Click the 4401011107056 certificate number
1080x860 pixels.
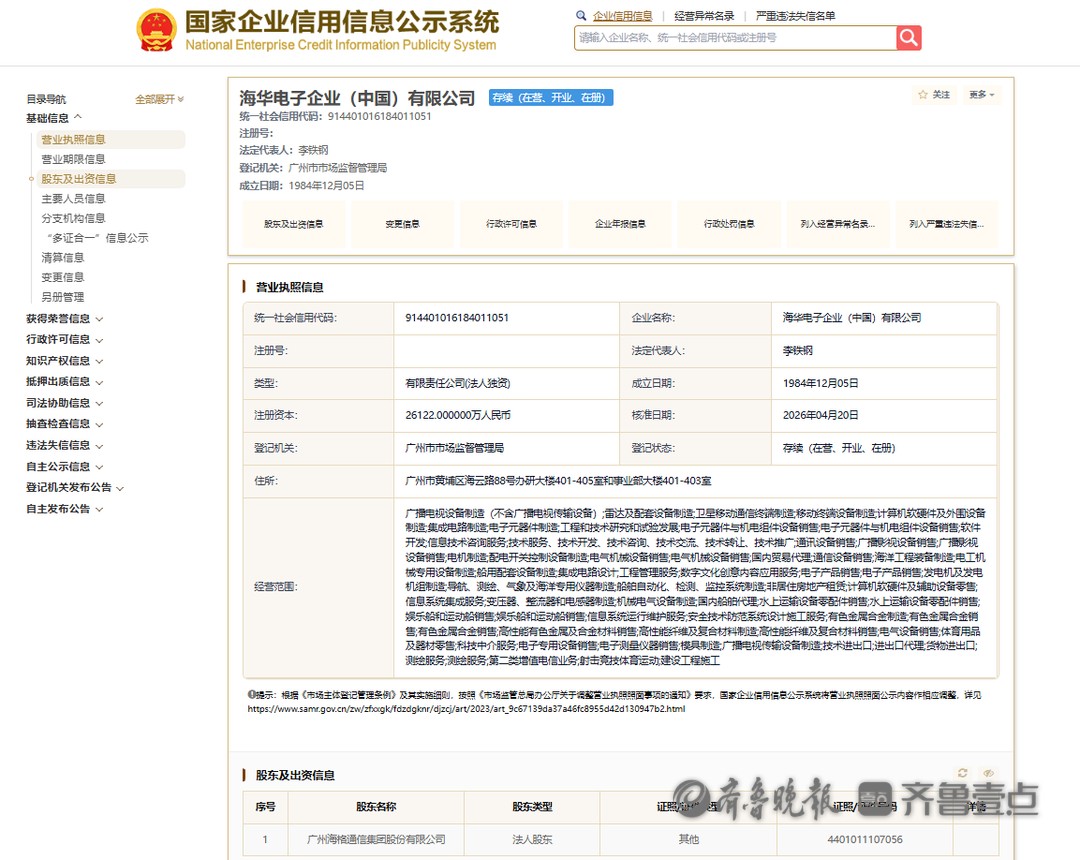click(865, 839)
